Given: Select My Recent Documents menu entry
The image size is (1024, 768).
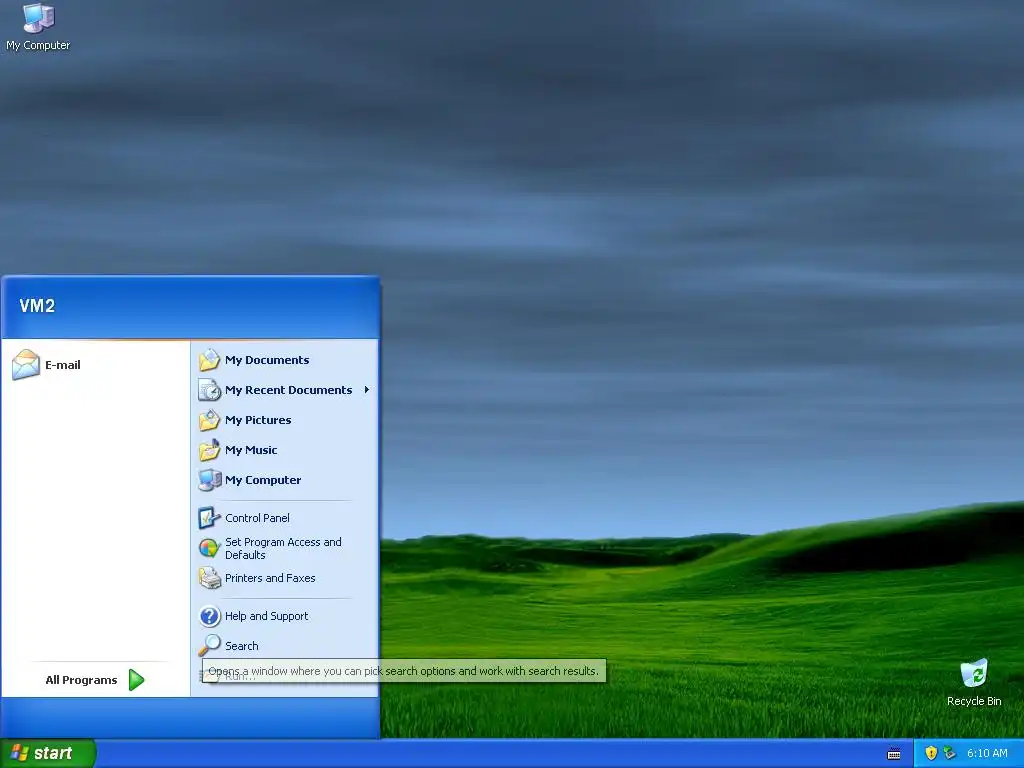Looking at the screenshot, I should (x=285, y=390).
